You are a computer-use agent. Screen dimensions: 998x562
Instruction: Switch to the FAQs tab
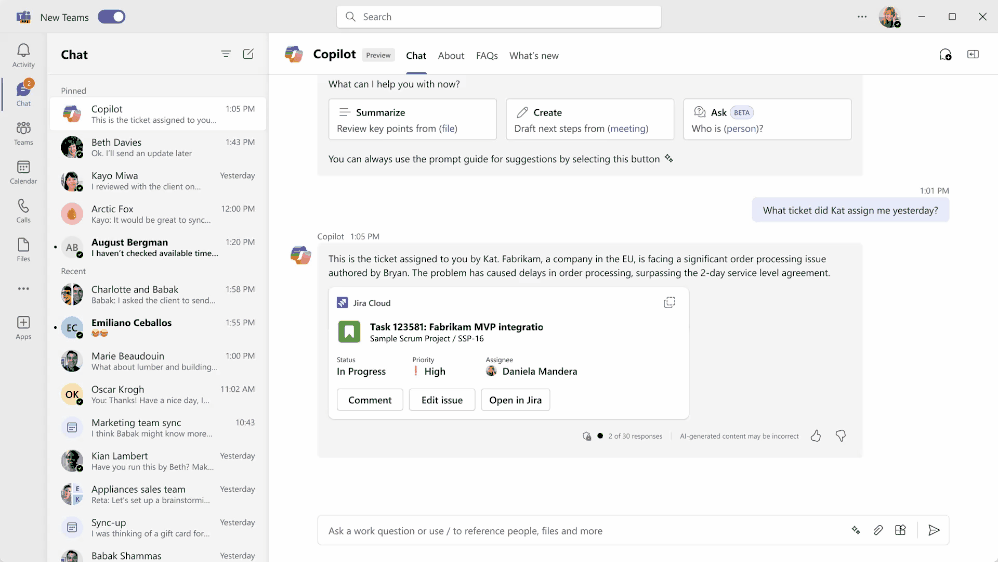(487, 55)
